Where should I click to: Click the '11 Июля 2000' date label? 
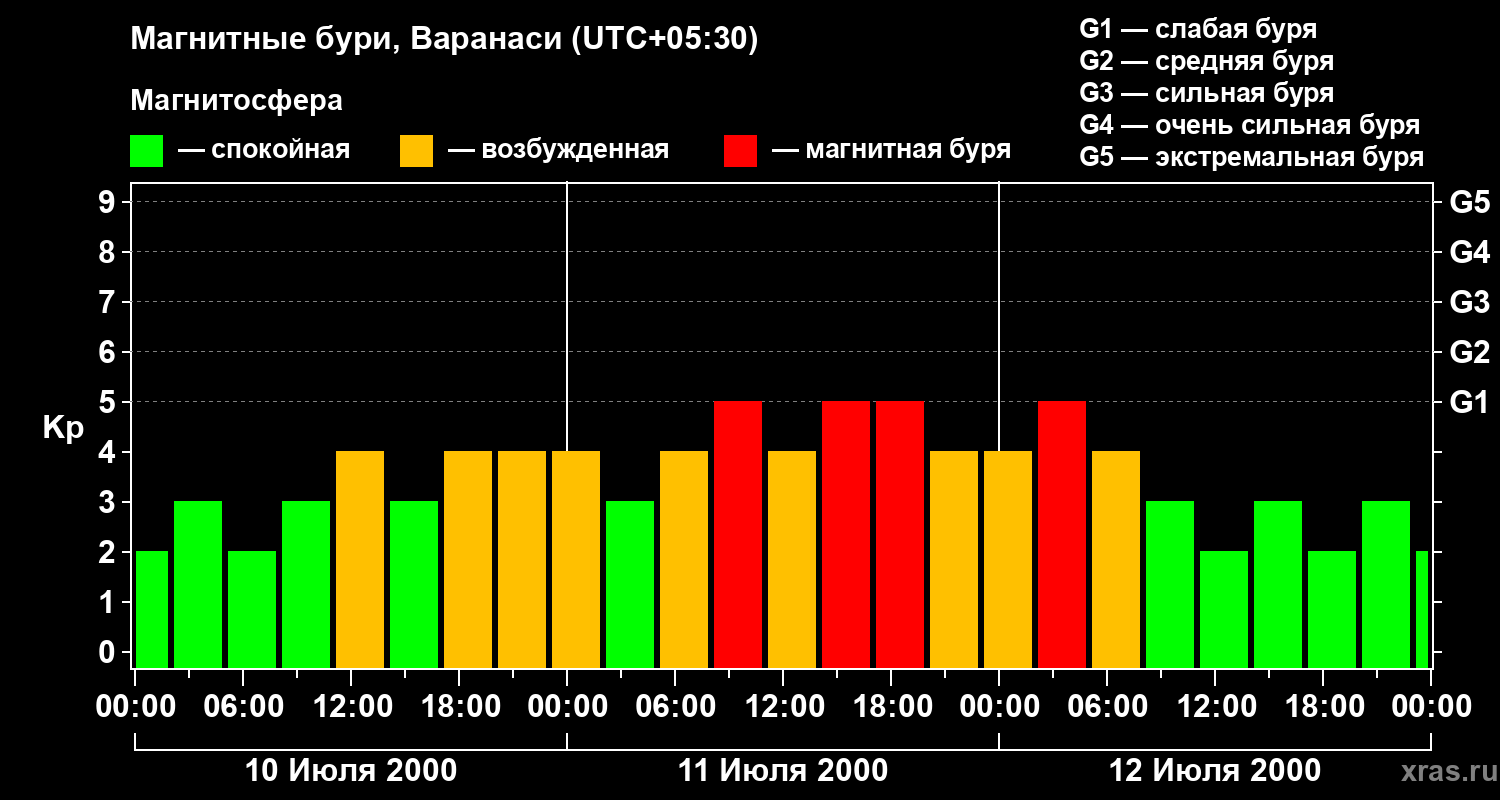[783, 771]
